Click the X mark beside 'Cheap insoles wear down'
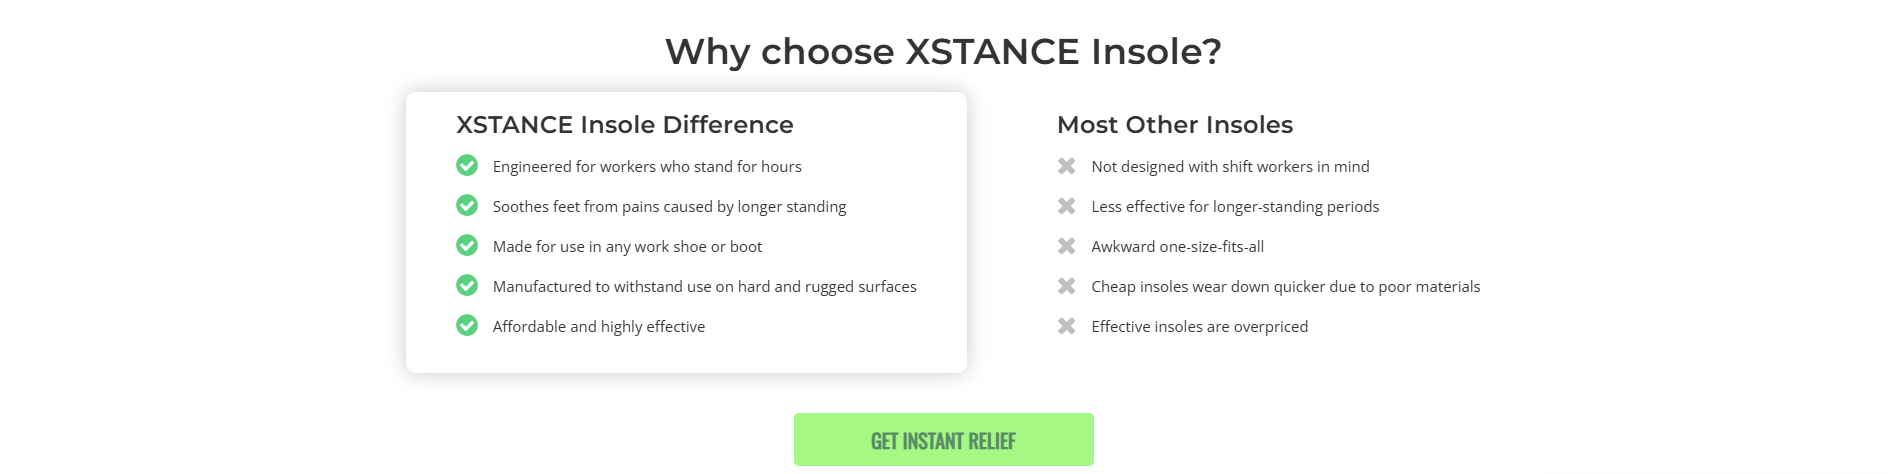Image resolution: width=1892 pixels, height=474 pixels. click(x=1067, y=286)
